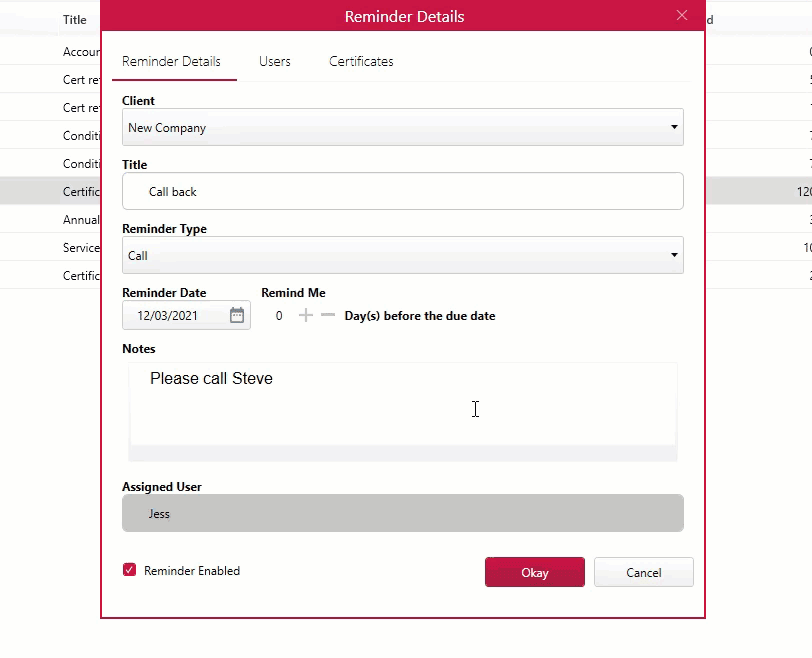The image size is (812, 658).
Task: Increase days before due date using plus icon
Action: coord(305,315)
